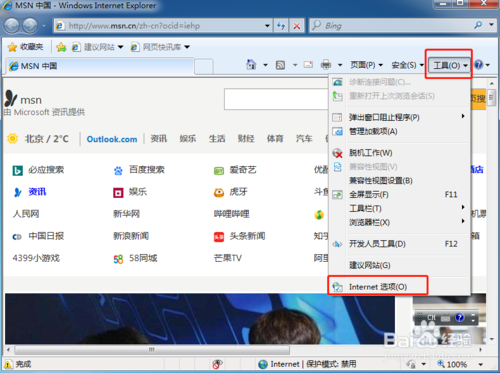Open the Help menu dropdown arrow
500x373 pixels.
488,65
